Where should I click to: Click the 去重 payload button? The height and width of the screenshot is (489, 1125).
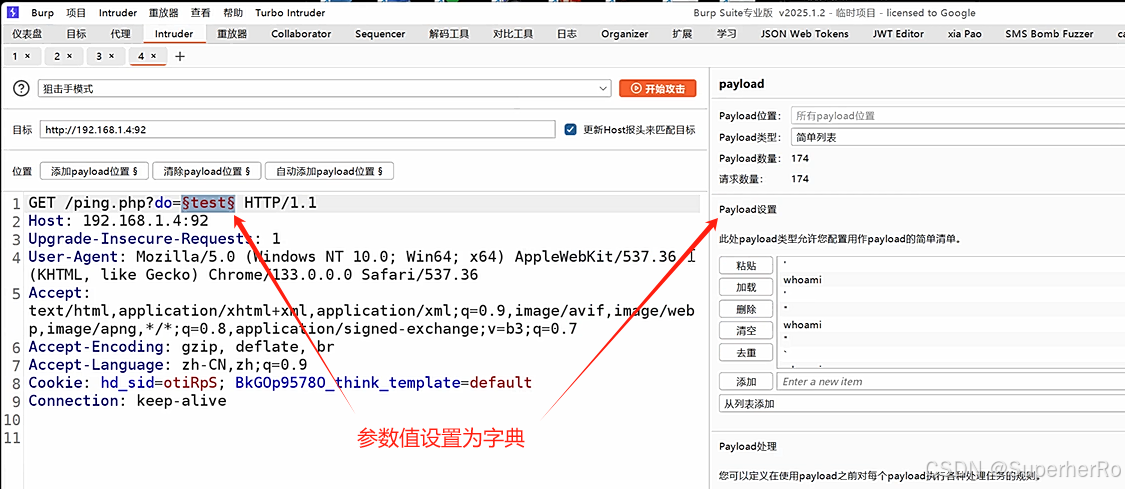(x=746, y=353)
